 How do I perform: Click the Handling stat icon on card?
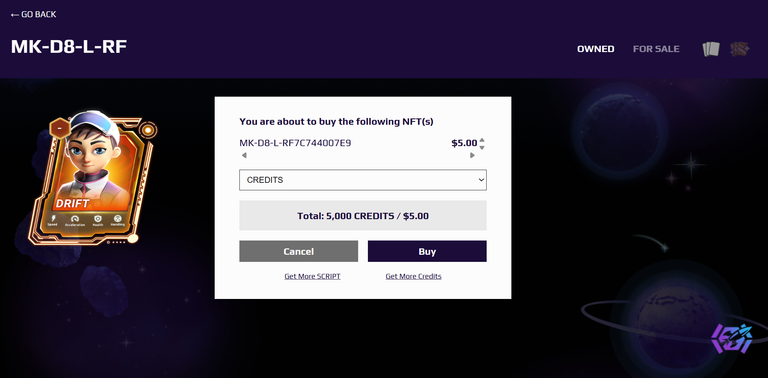pyautogui.click(x=118, y=218)
